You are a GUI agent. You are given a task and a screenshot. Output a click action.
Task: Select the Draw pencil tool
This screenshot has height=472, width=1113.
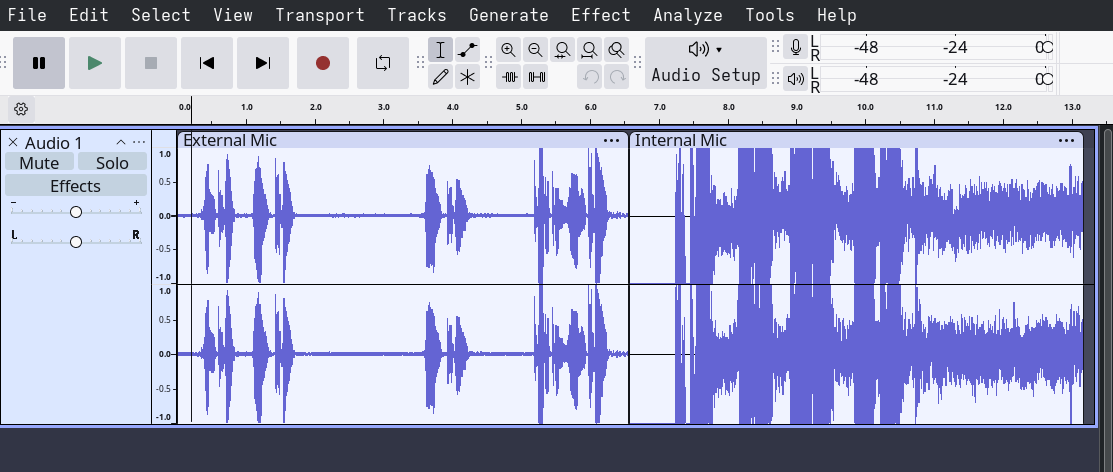point(440,77)
